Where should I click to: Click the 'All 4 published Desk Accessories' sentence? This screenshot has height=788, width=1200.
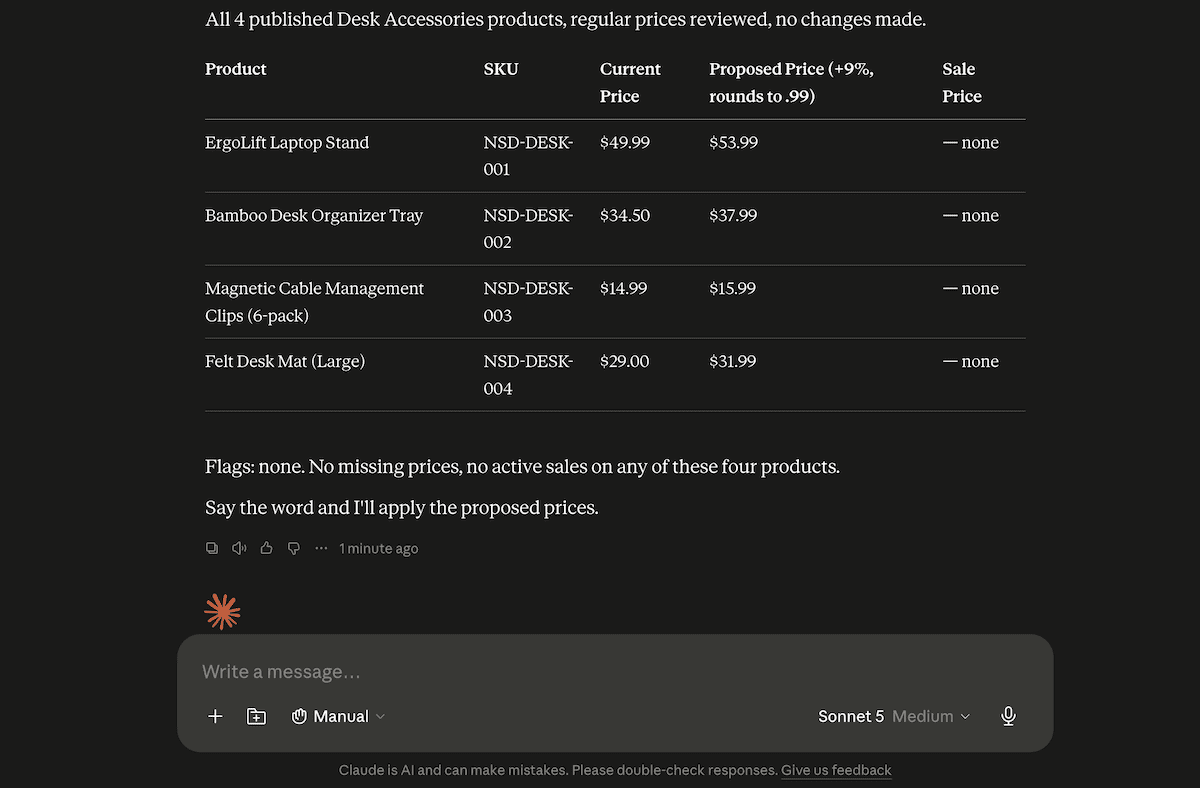[x=565, y=19]
